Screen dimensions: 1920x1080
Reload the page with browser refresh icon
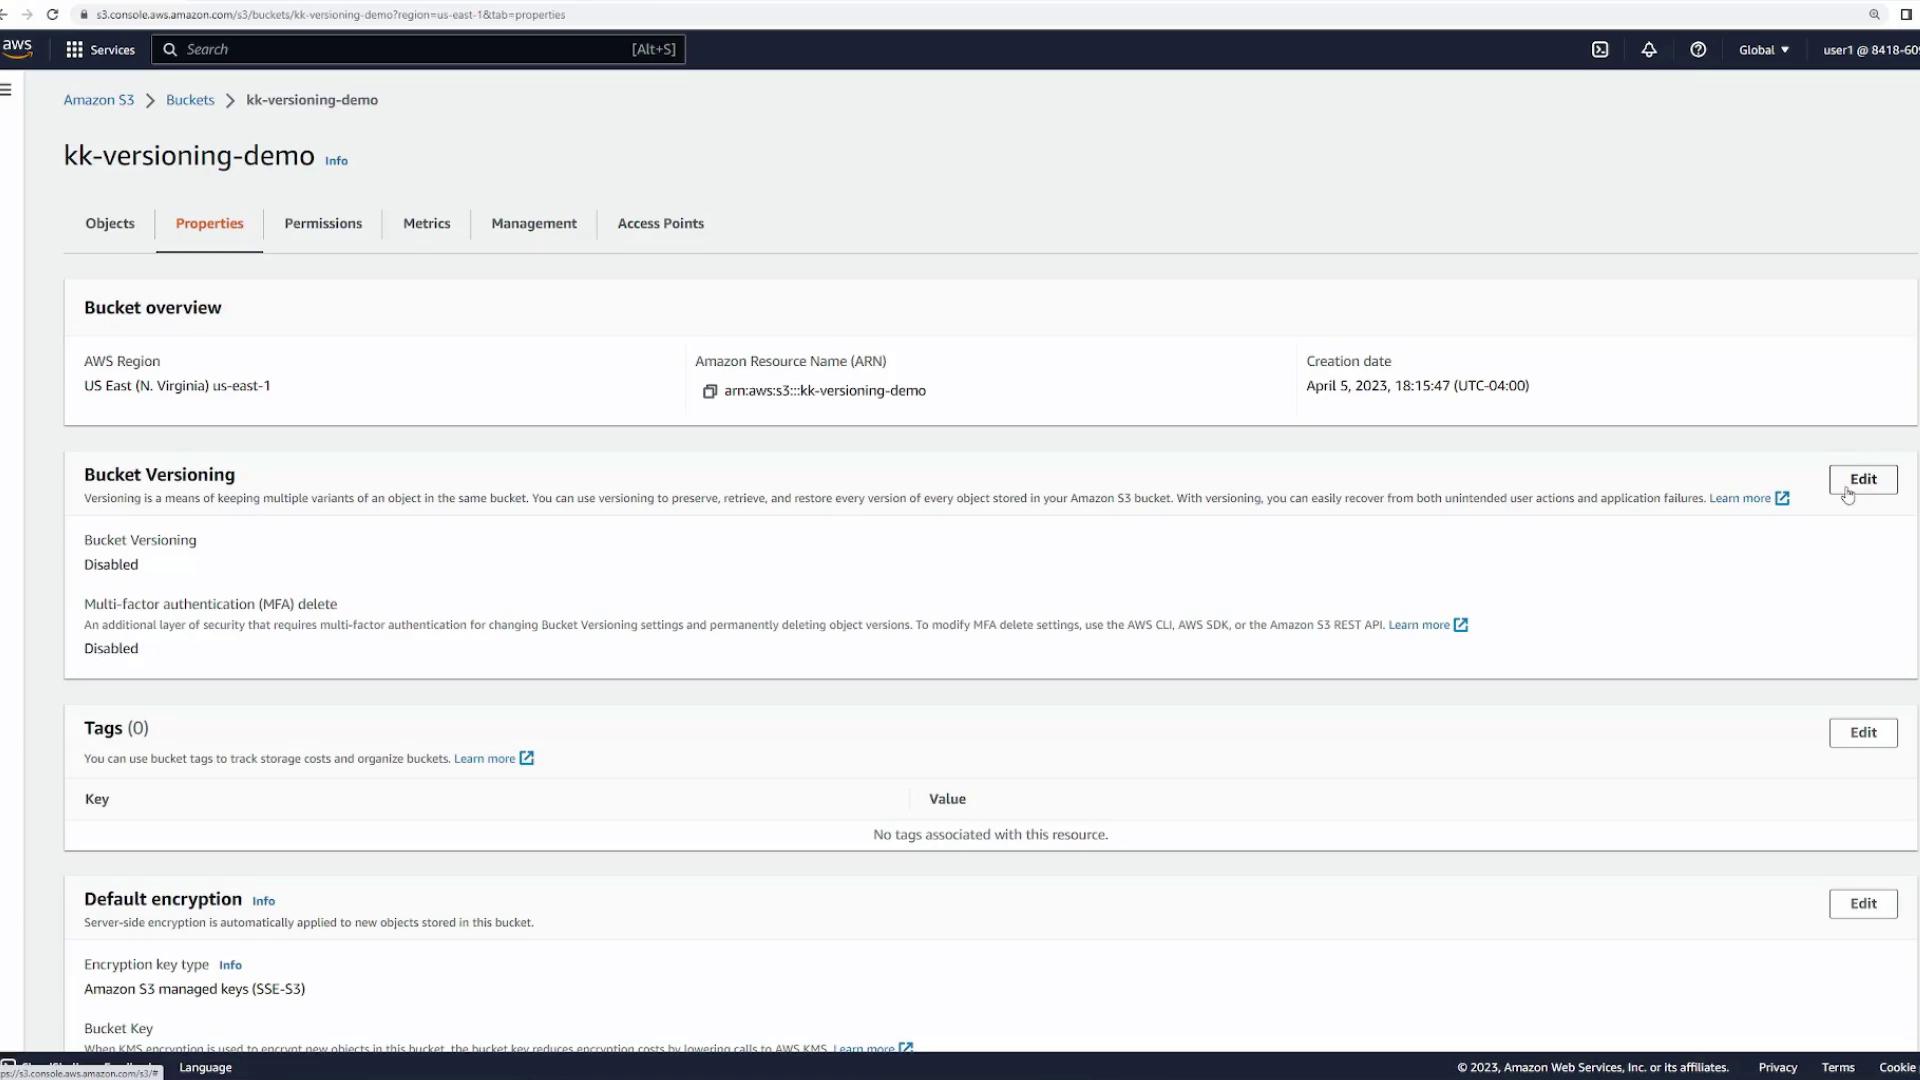click(x=53, y=15)
